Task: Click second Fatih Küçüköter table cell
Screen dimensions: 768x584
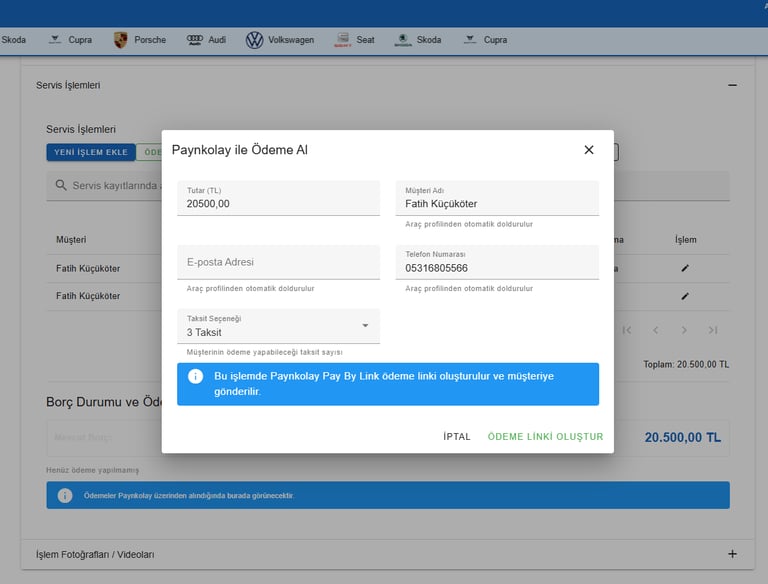Action: point(88,296)
